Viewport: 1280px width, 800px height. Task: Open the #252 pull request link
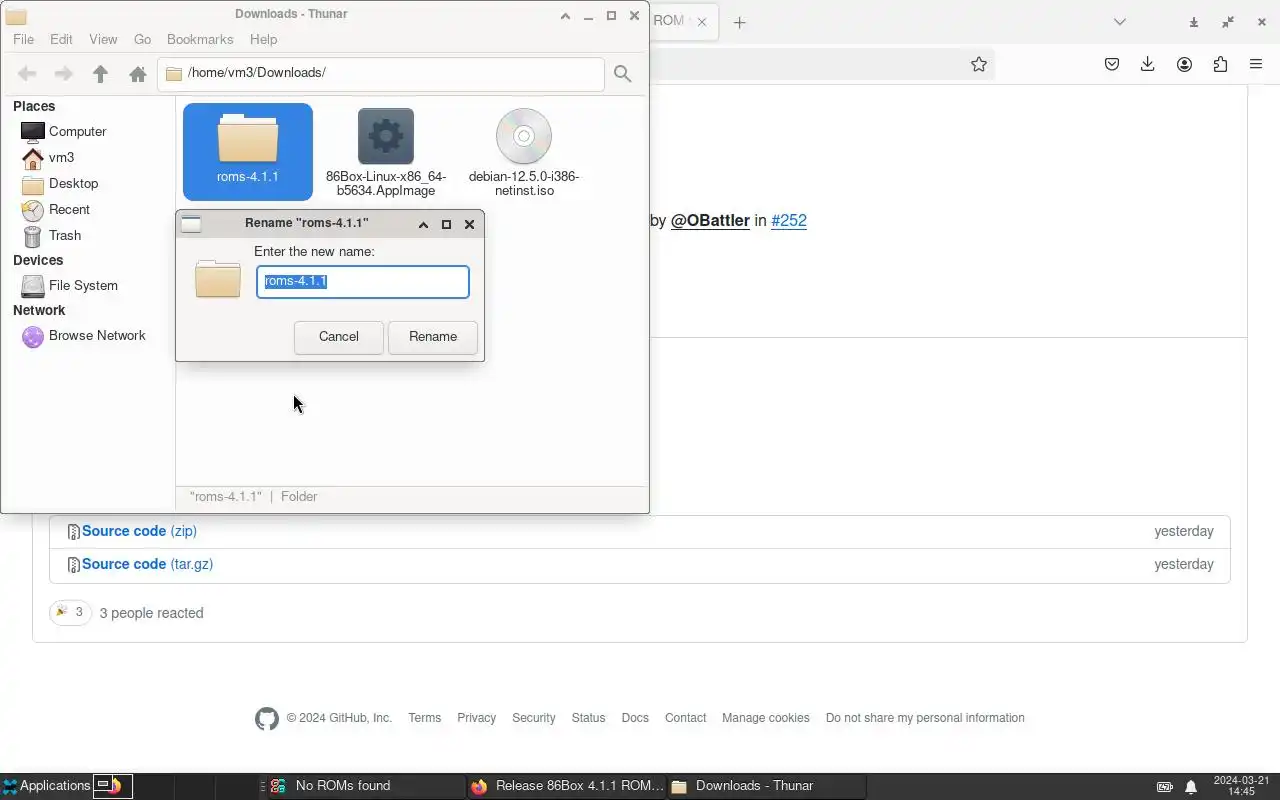[x=789, y=220]
